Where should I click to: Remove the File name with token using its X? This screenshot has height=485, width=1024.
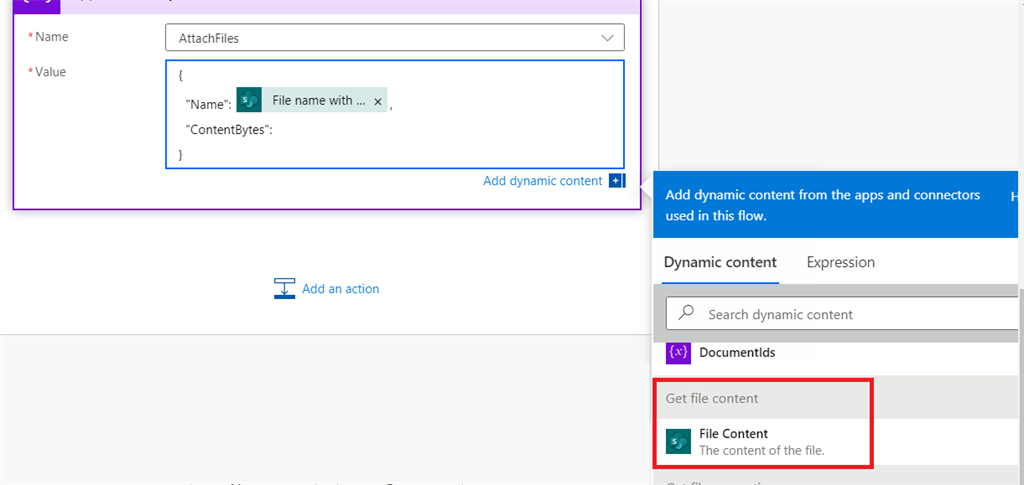pos(377,102)
